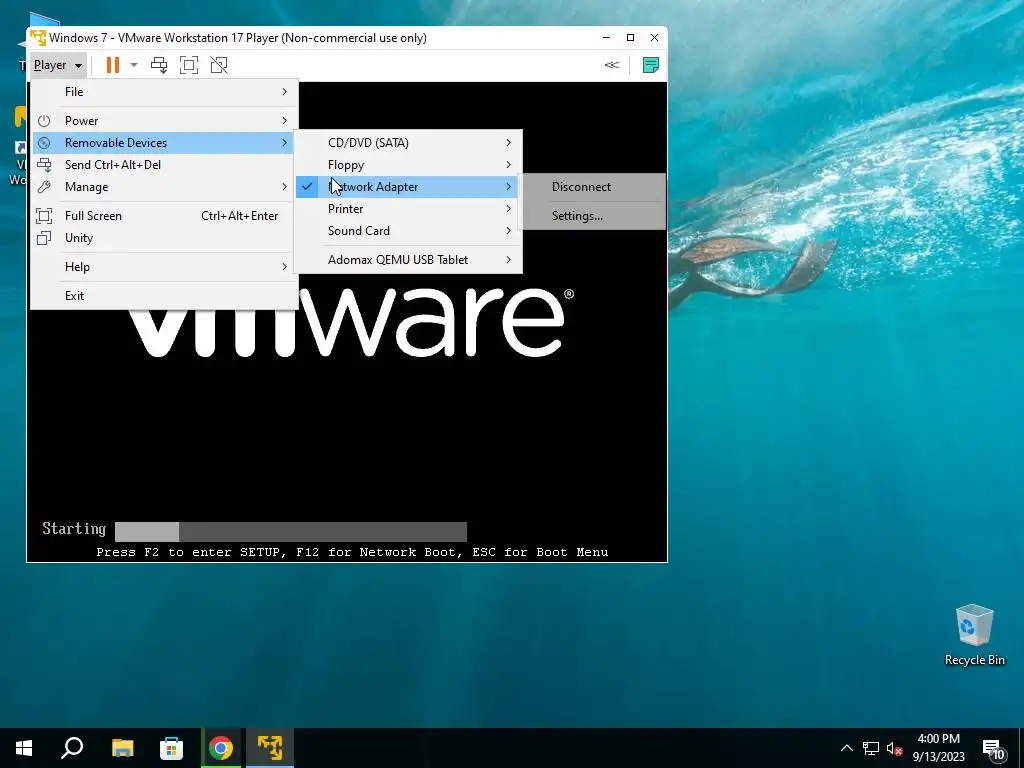Open the Windows Start menu
The image size is (1024, 768).
24,748
